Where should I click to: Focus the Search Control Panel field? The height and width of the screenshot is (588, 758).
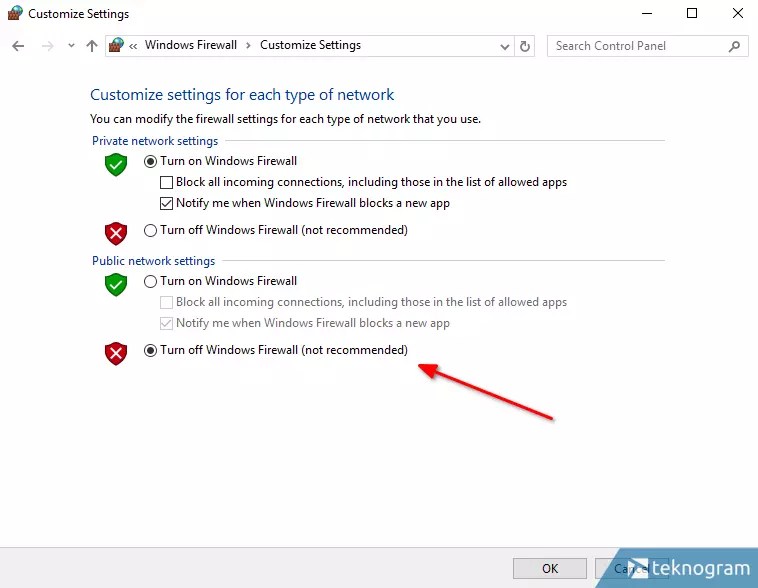pyautogui.click(x=647, y=46)
